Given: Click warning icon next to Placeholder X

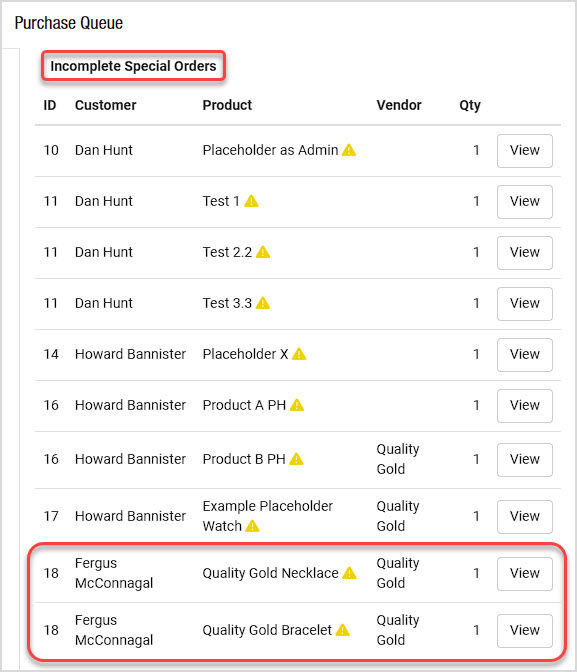Looking at the screenshot, I should [299, 354].
